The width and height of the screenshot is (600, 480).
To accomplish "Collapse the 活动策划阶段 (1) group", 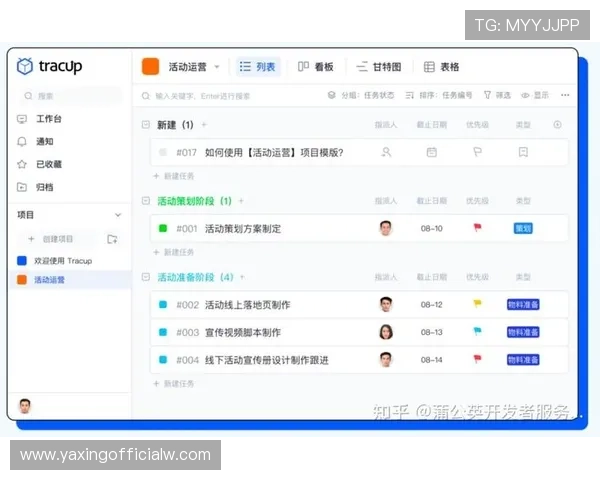I will pos(146,201).
